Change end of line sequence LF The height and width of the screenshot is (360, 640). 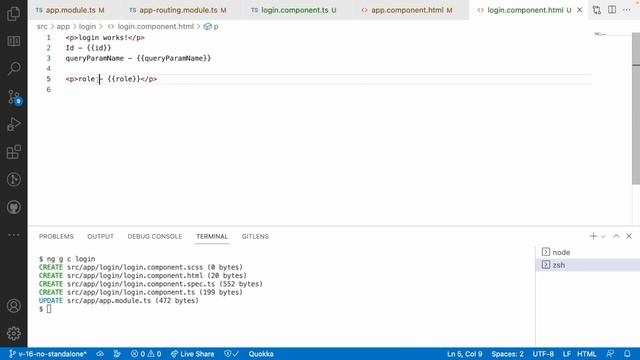(x=567, y=354)
